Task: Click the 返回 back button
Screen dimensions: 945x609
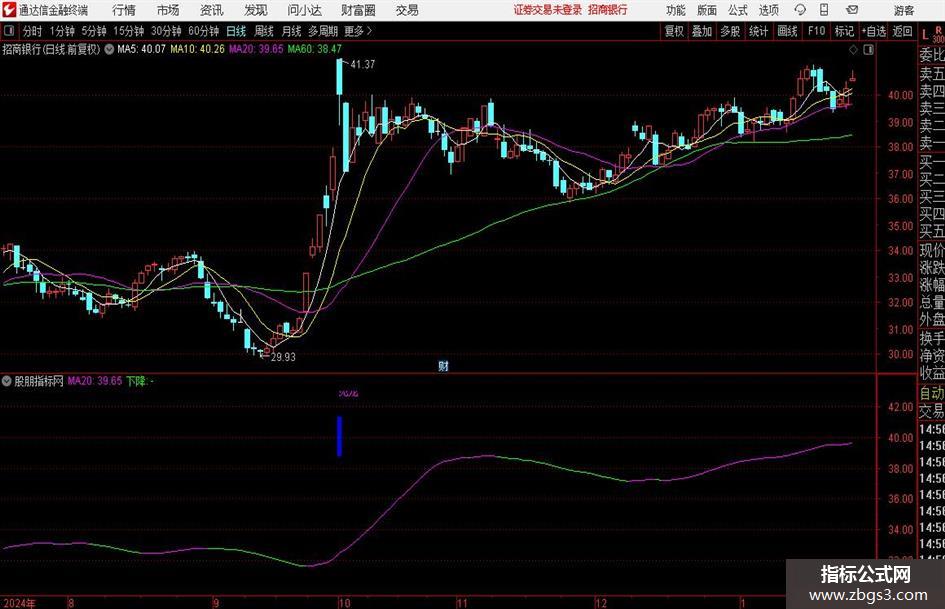Action: (x=902, y=31)
